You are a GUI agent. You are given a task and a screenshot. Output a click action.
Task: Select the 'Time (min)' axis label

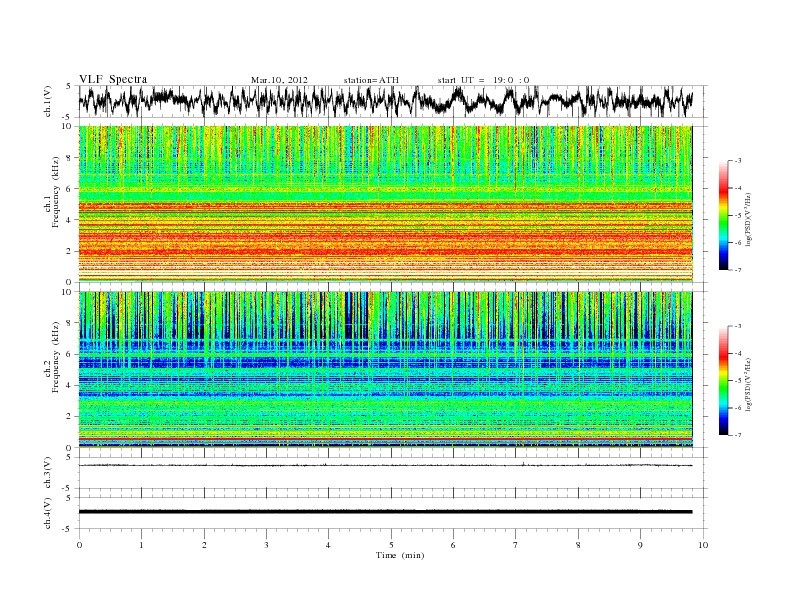400,555
